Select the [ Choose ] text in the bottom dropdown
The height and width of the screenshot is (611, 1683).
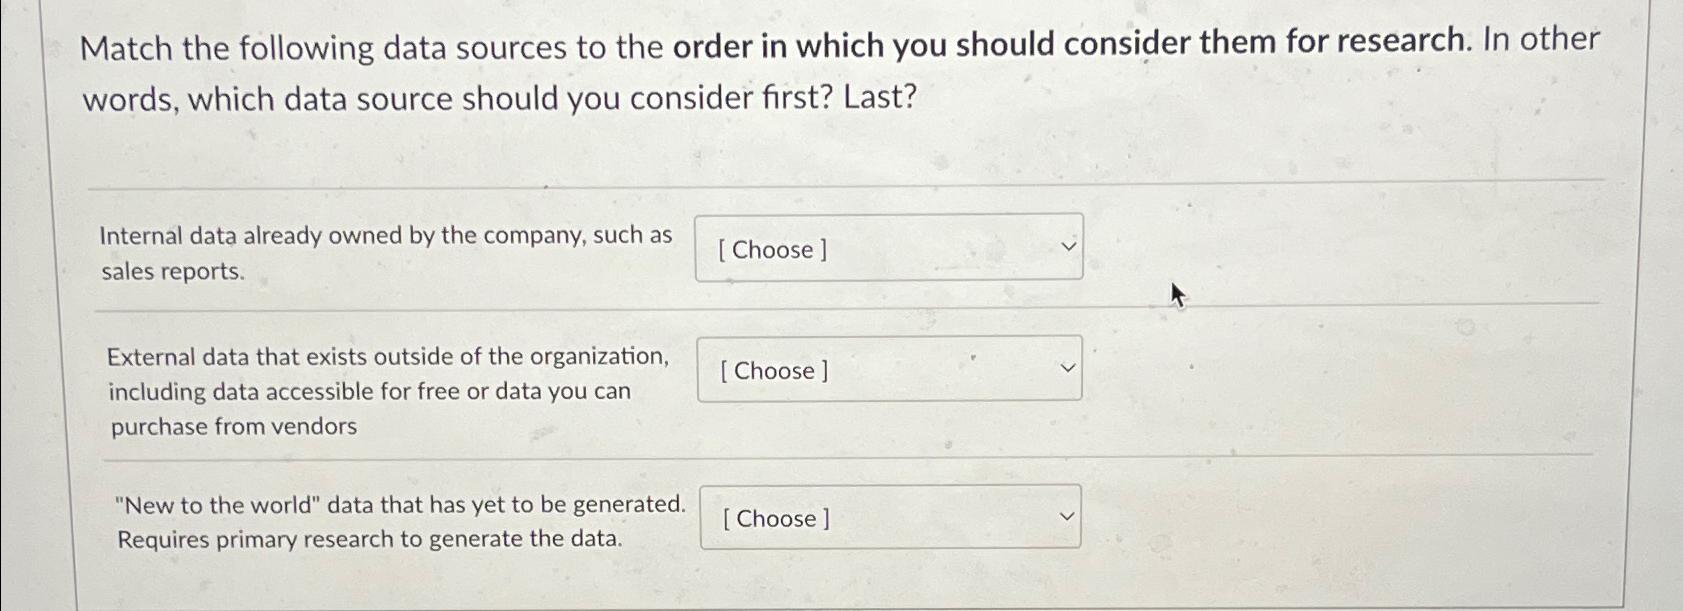[x=775, y=519]
